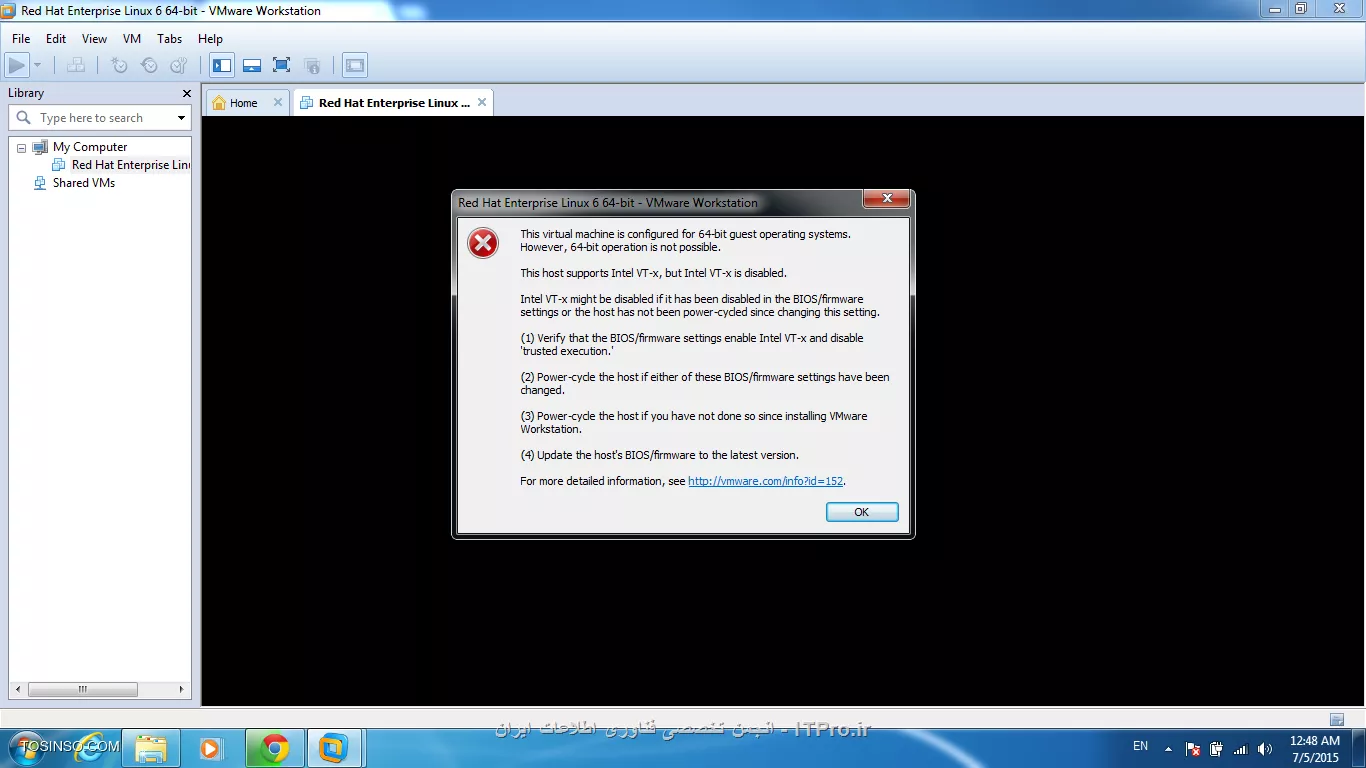Image resolution: width=1366 pixels, height=768 pixels.
Task: Click the Power On play button
Action: pos(16,66)
